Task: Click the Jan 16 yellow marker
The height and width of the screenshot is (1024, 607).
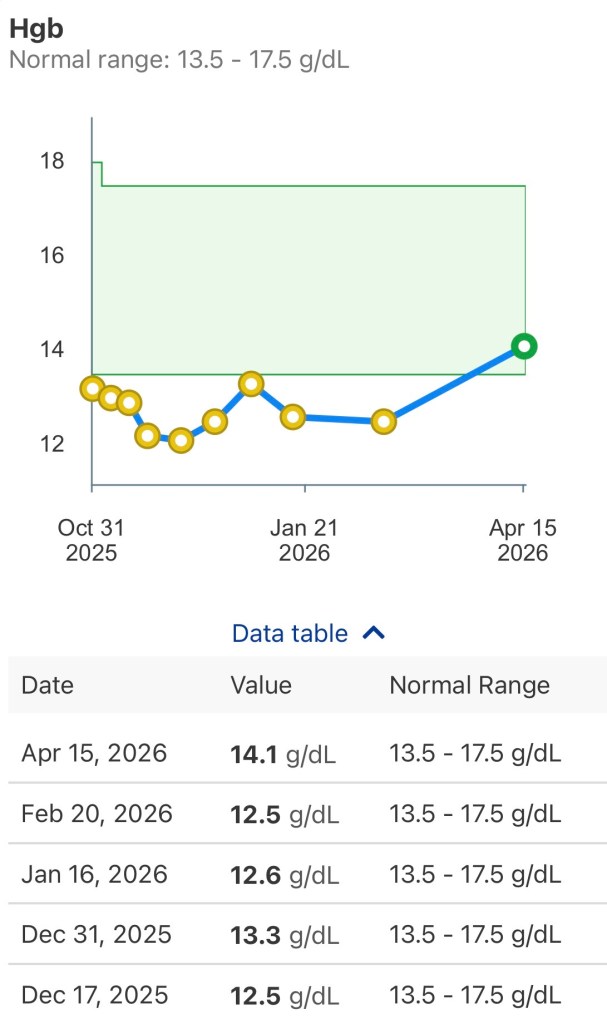Action: point(291,416)
